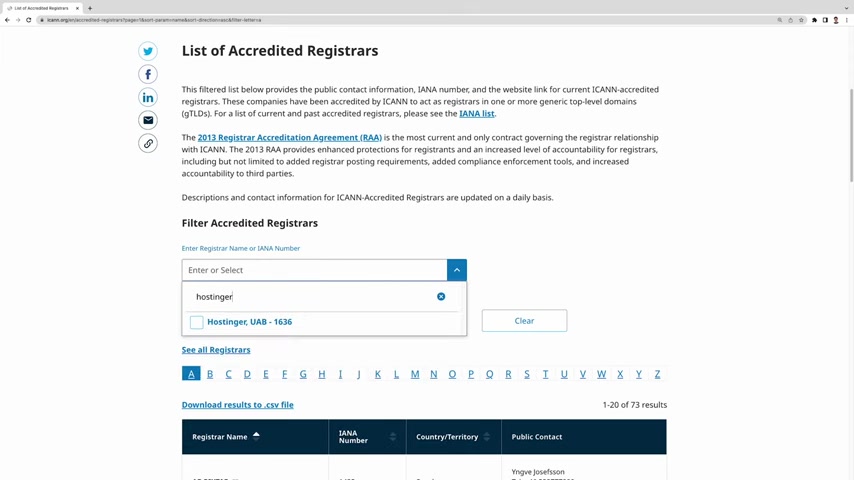Image resolution: width=854 pixels, height=480 pixels.
Task: Filter registrars by letter L
Action: click(x=396, y=374)
